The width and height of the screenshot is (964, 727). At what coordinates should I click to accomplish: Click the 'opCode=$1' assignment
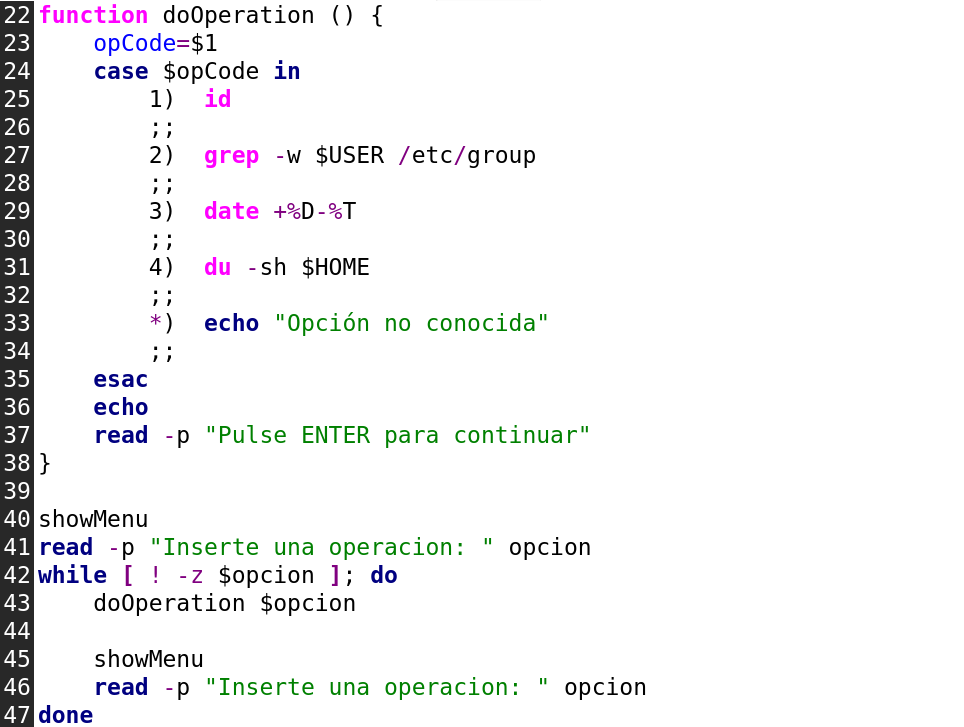click(155, 44)
